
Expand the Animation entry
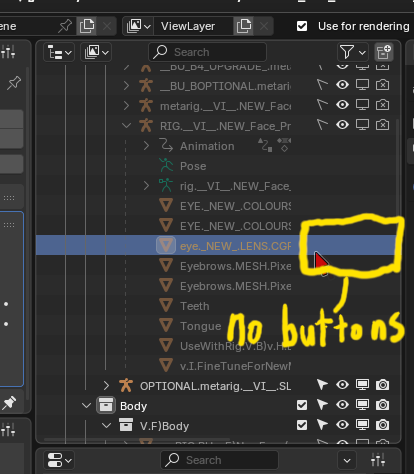pyautogui.click(x=146, y=146)
